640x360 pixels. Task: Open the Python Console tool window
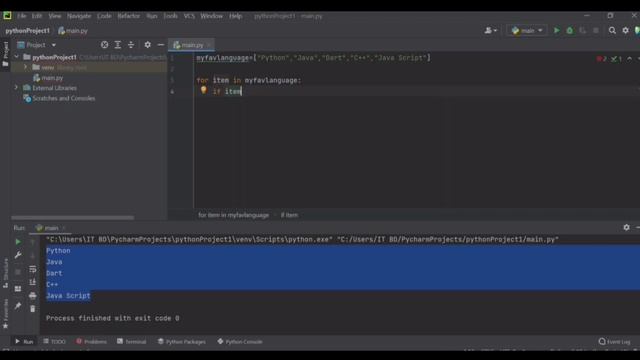(240, 341)
